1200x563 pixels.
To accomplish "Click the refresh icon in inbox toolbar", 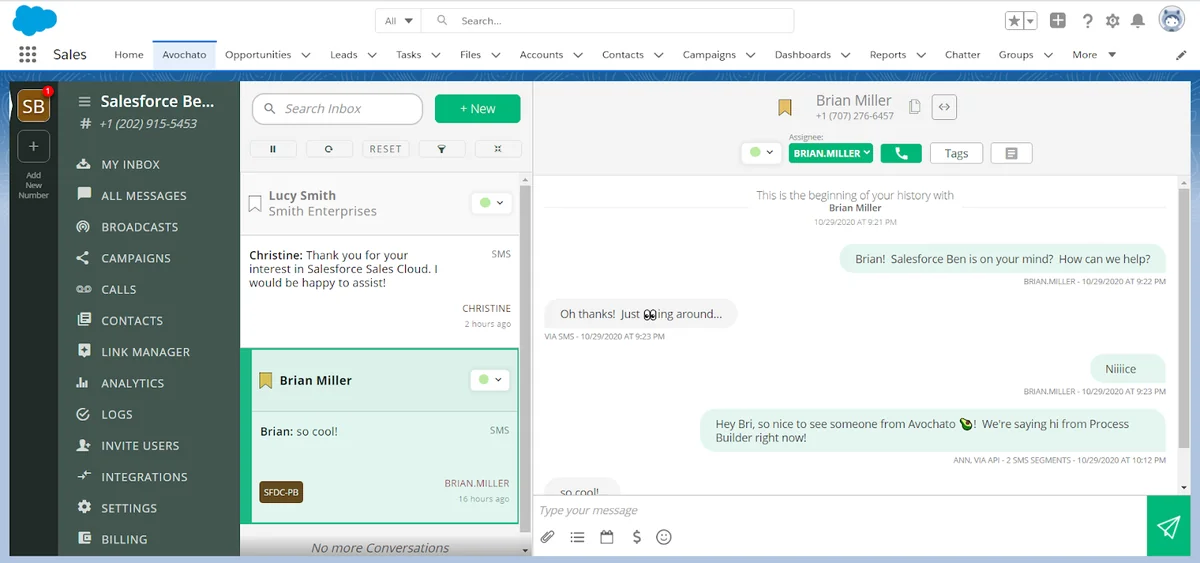I will pyautogui.click(x=329, y=149).
